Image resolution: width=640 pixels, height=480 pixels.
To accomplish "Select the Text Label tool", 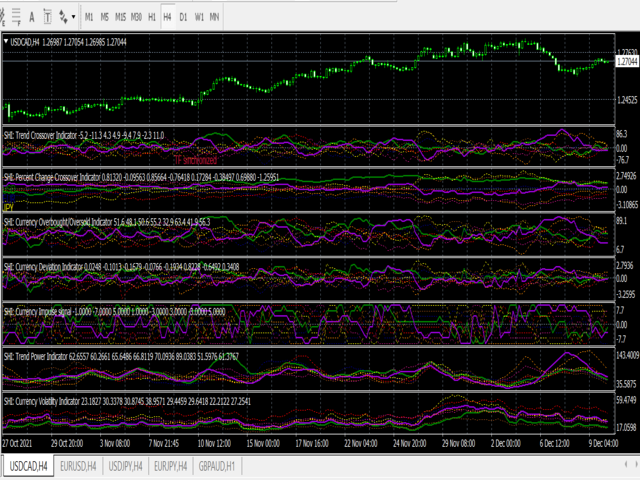I will coord(48,17).
